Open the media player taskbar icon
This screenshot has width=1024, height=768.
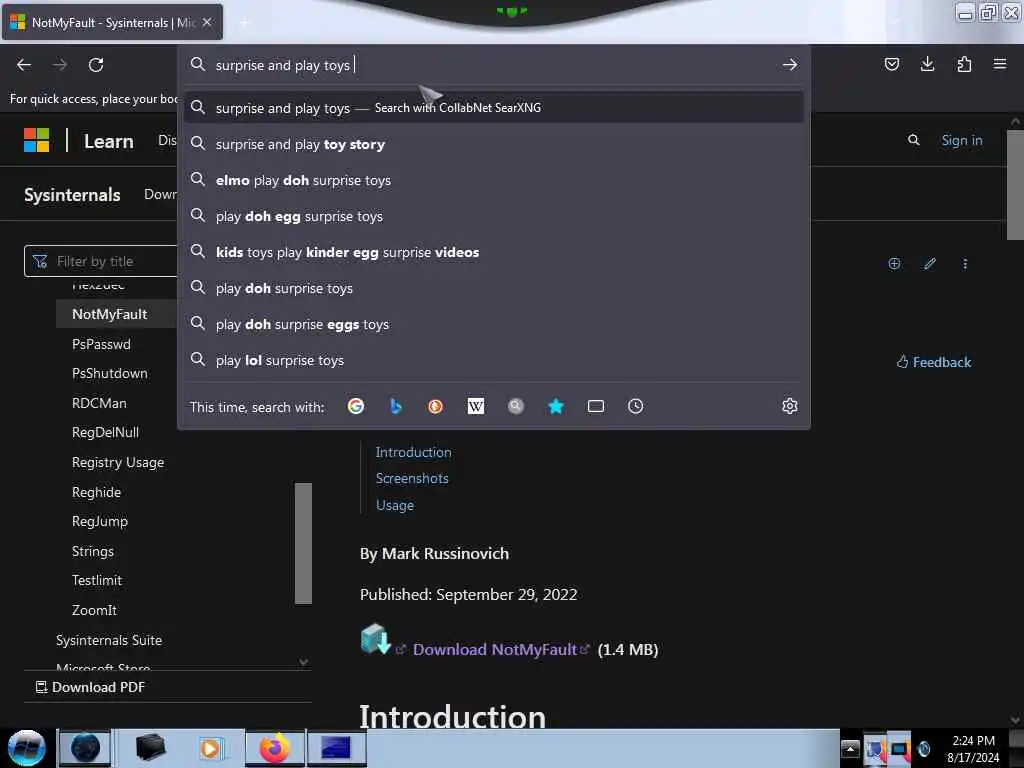[x=210, y=748]
